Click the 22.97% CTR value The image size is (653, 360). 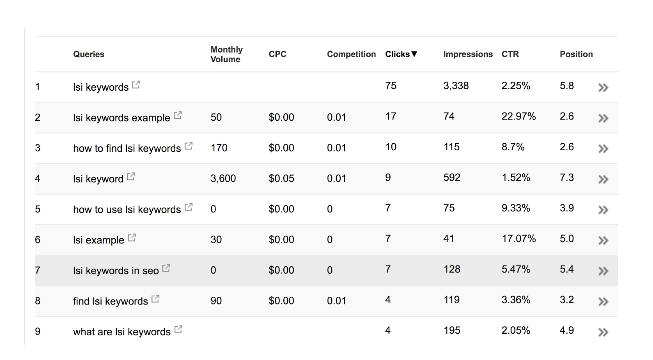point(518,116)
